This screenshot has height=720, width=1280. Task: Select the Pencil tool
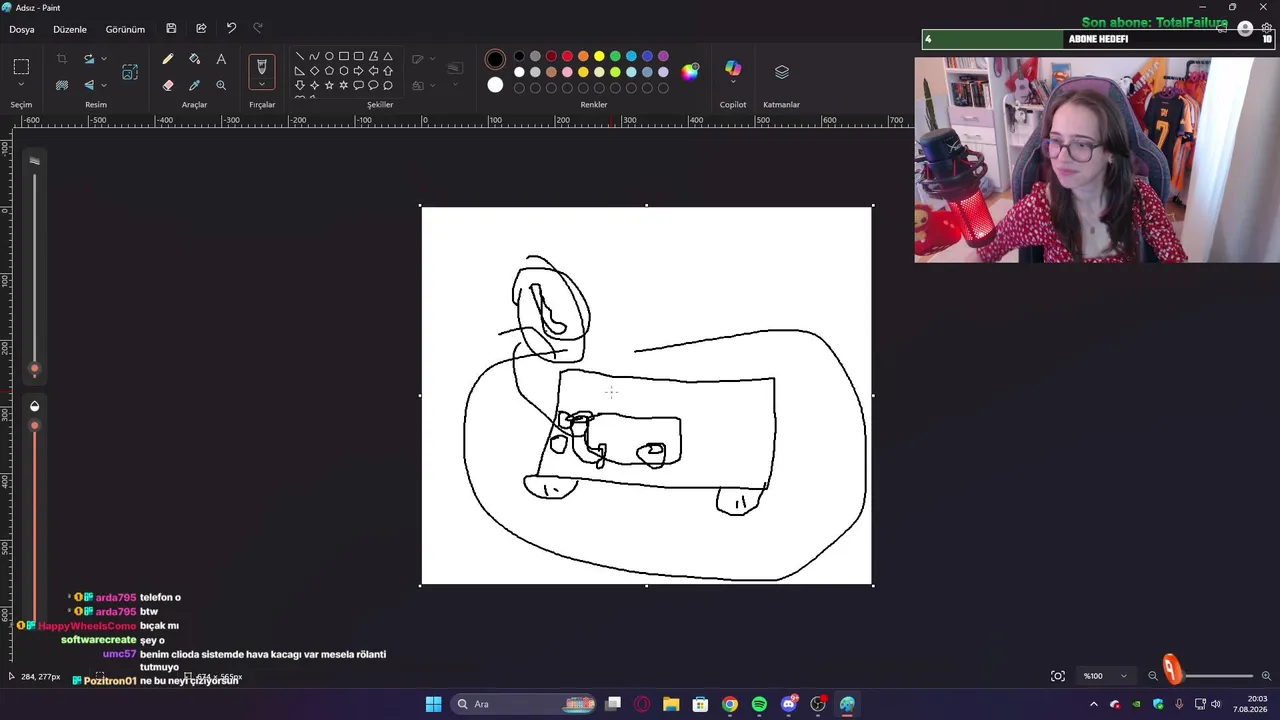click(x=168, y=60)
